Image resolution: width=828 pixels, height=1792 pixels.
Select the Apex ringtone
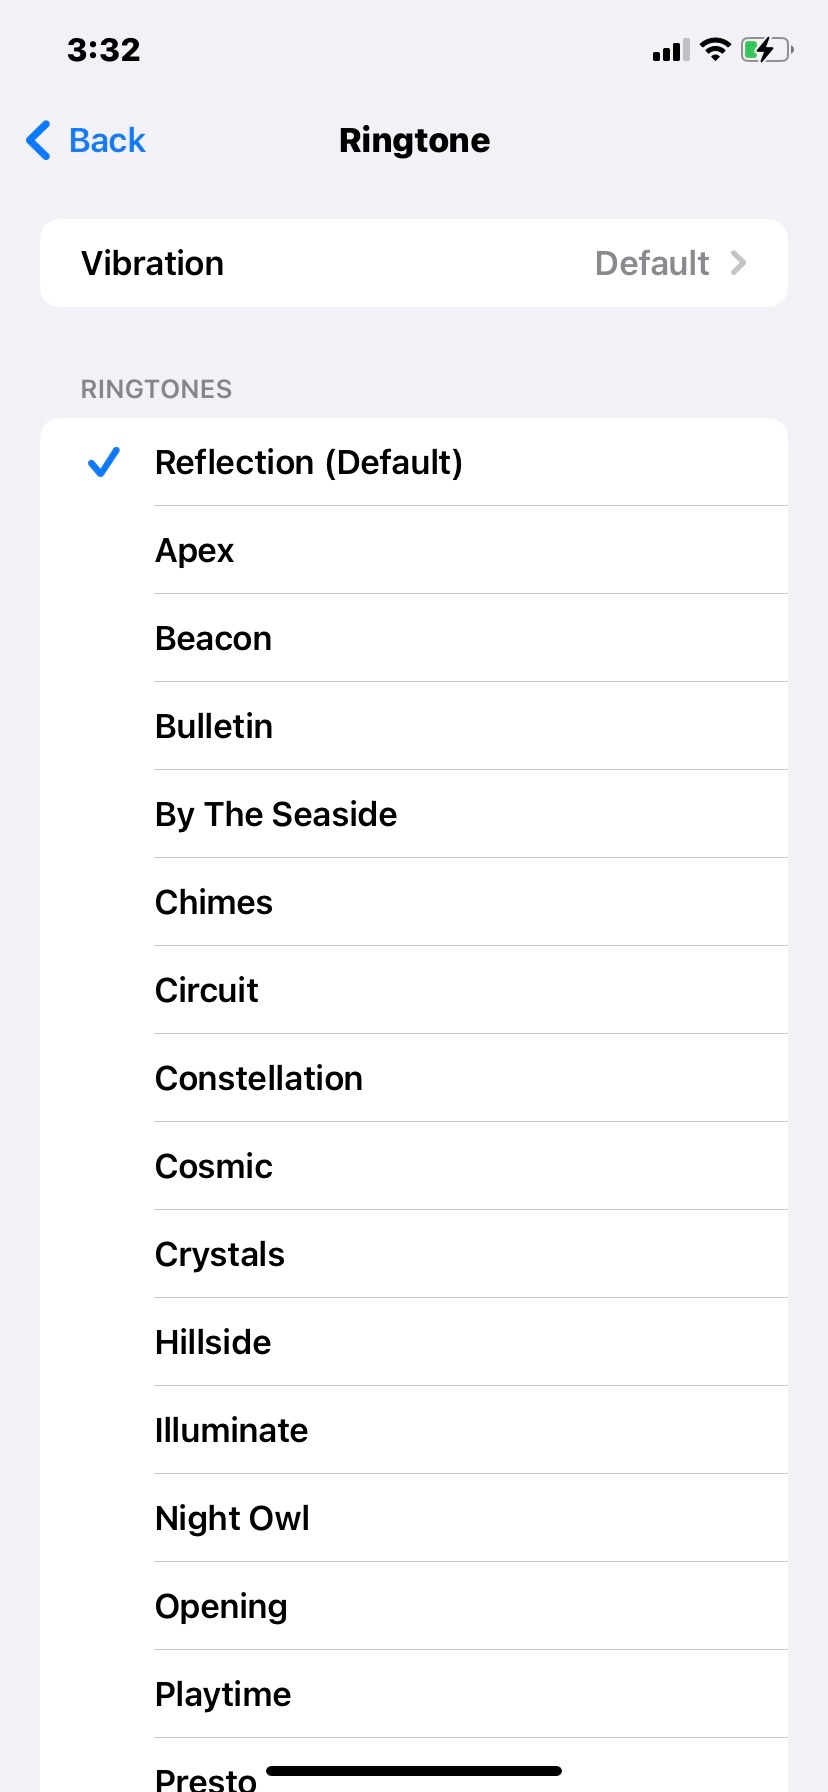point(195,550)
